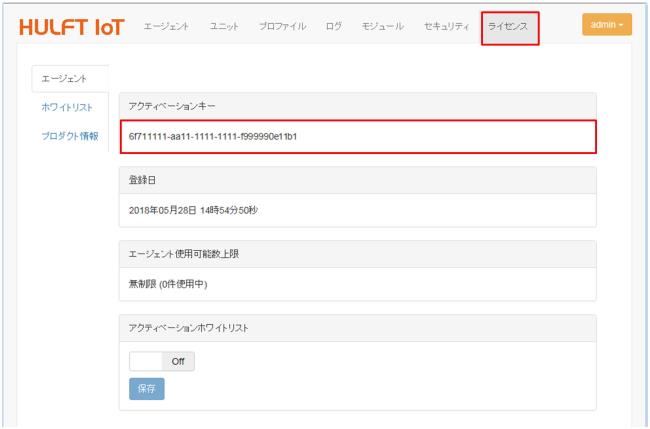Select the ライセンス navigation item

(509, 28)
